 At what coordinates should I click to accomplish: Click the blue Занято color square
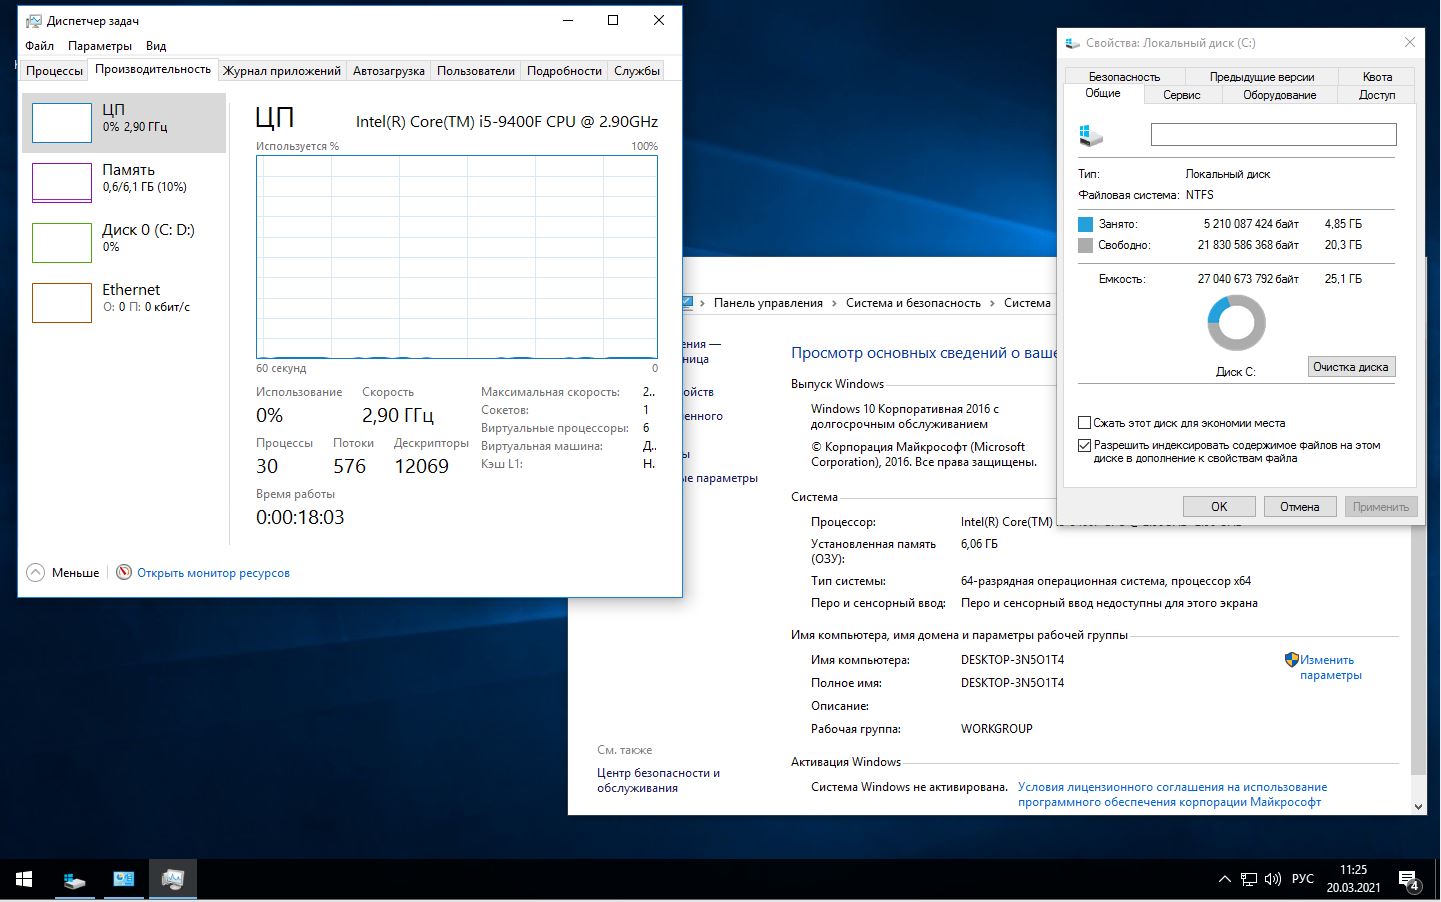coord(1086,224)
